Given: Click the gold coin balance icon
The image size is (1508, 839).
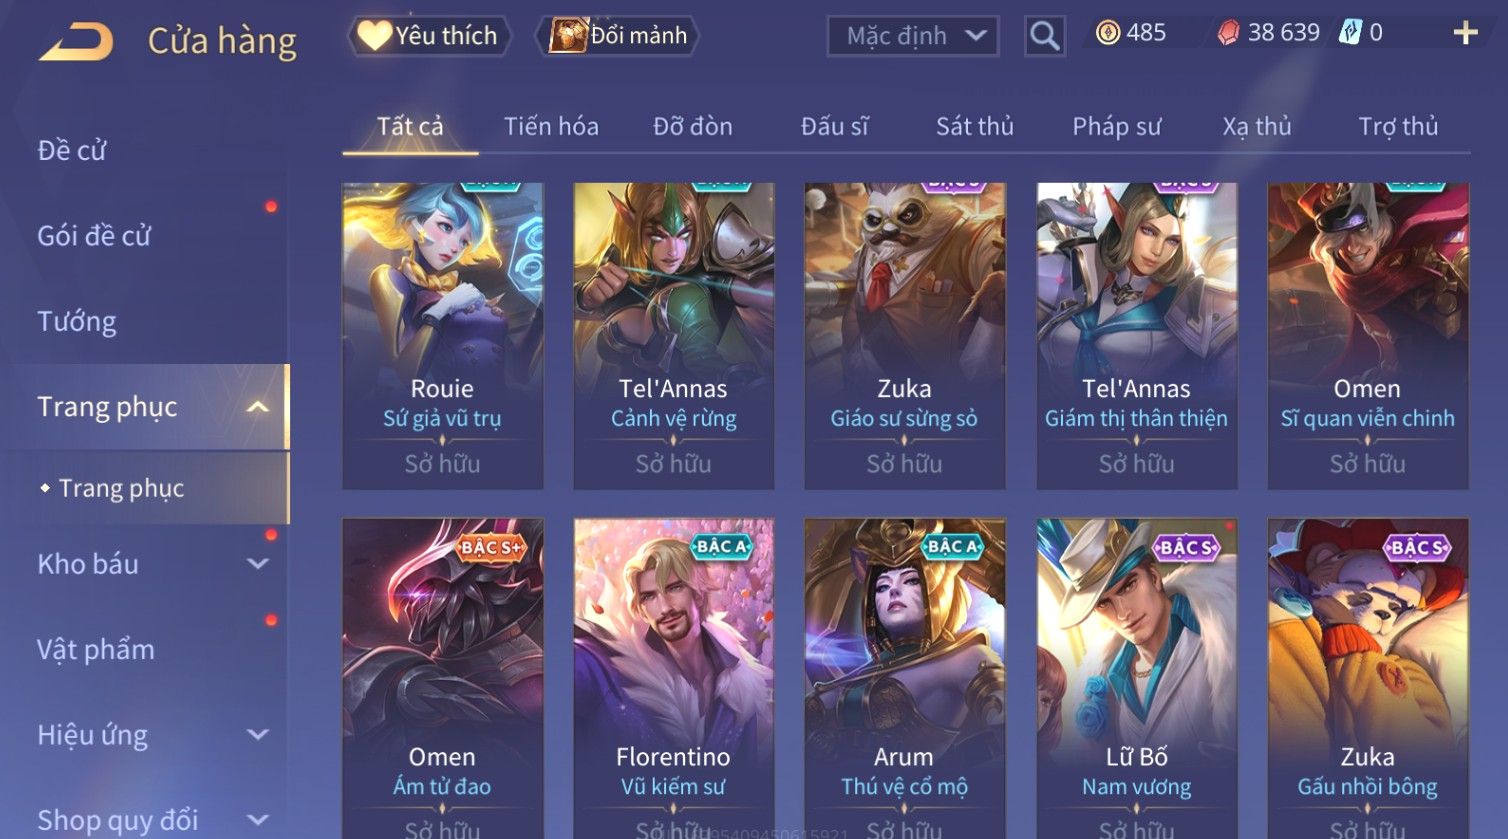Looking at the screenshot, I should 1107,33.
